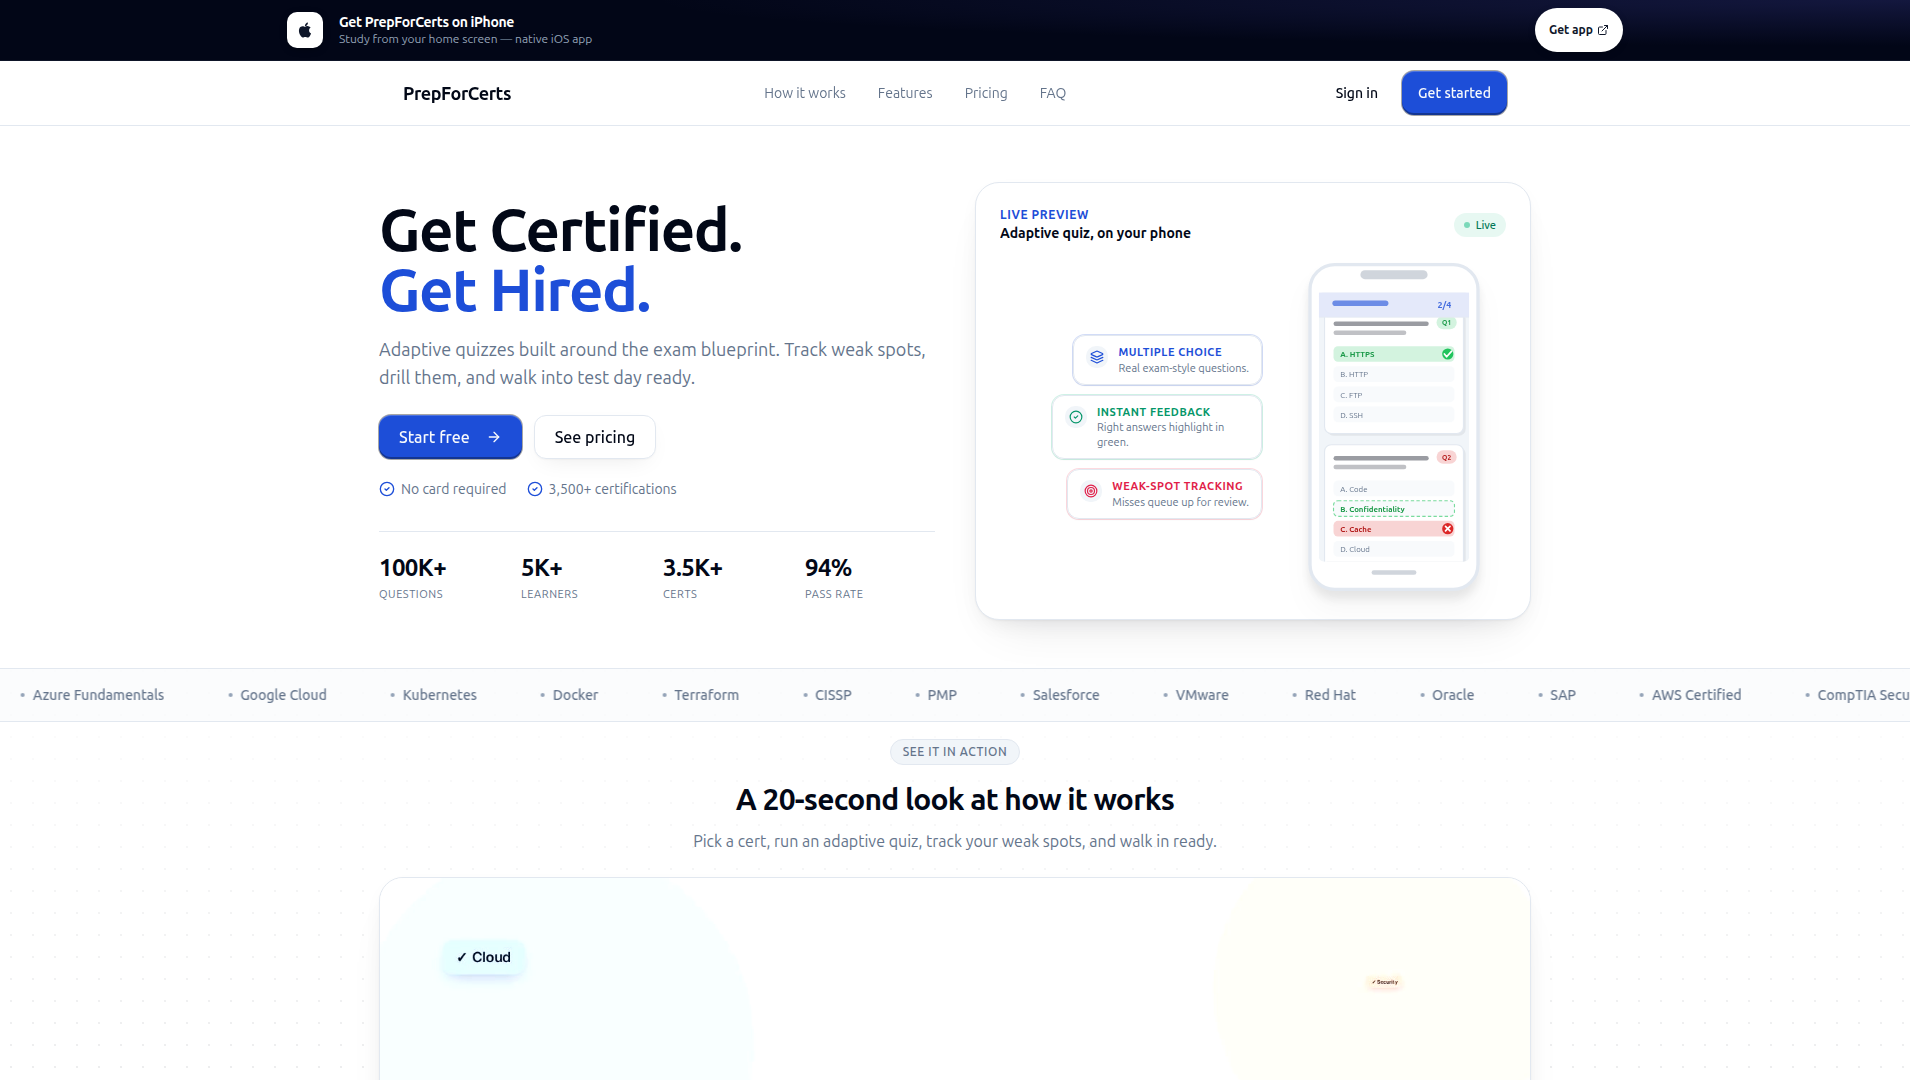
Task: Click the 94% Pass Rate stat
Action: [x=834, y=578]
